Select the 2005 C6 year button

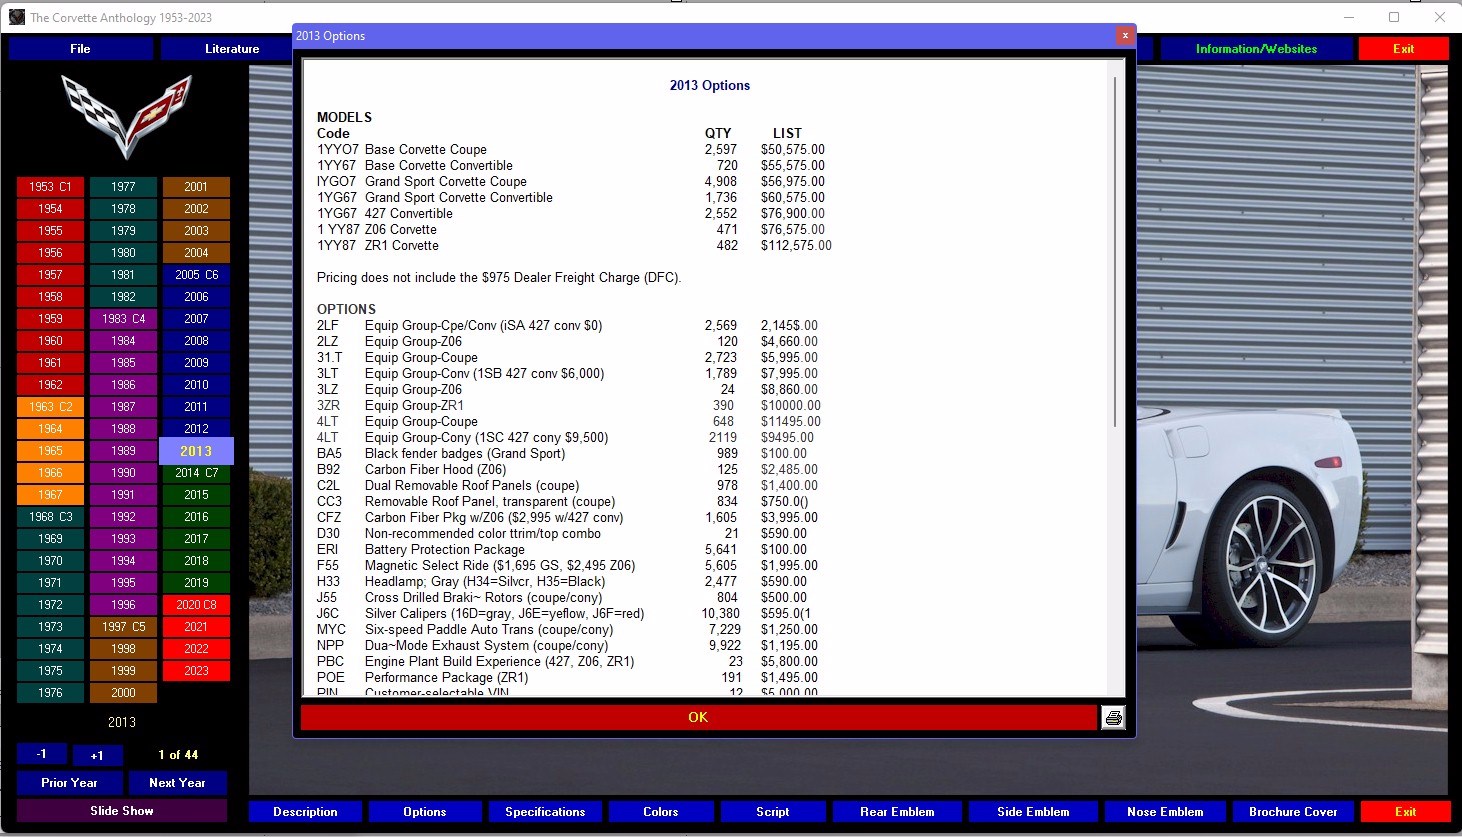196,275
